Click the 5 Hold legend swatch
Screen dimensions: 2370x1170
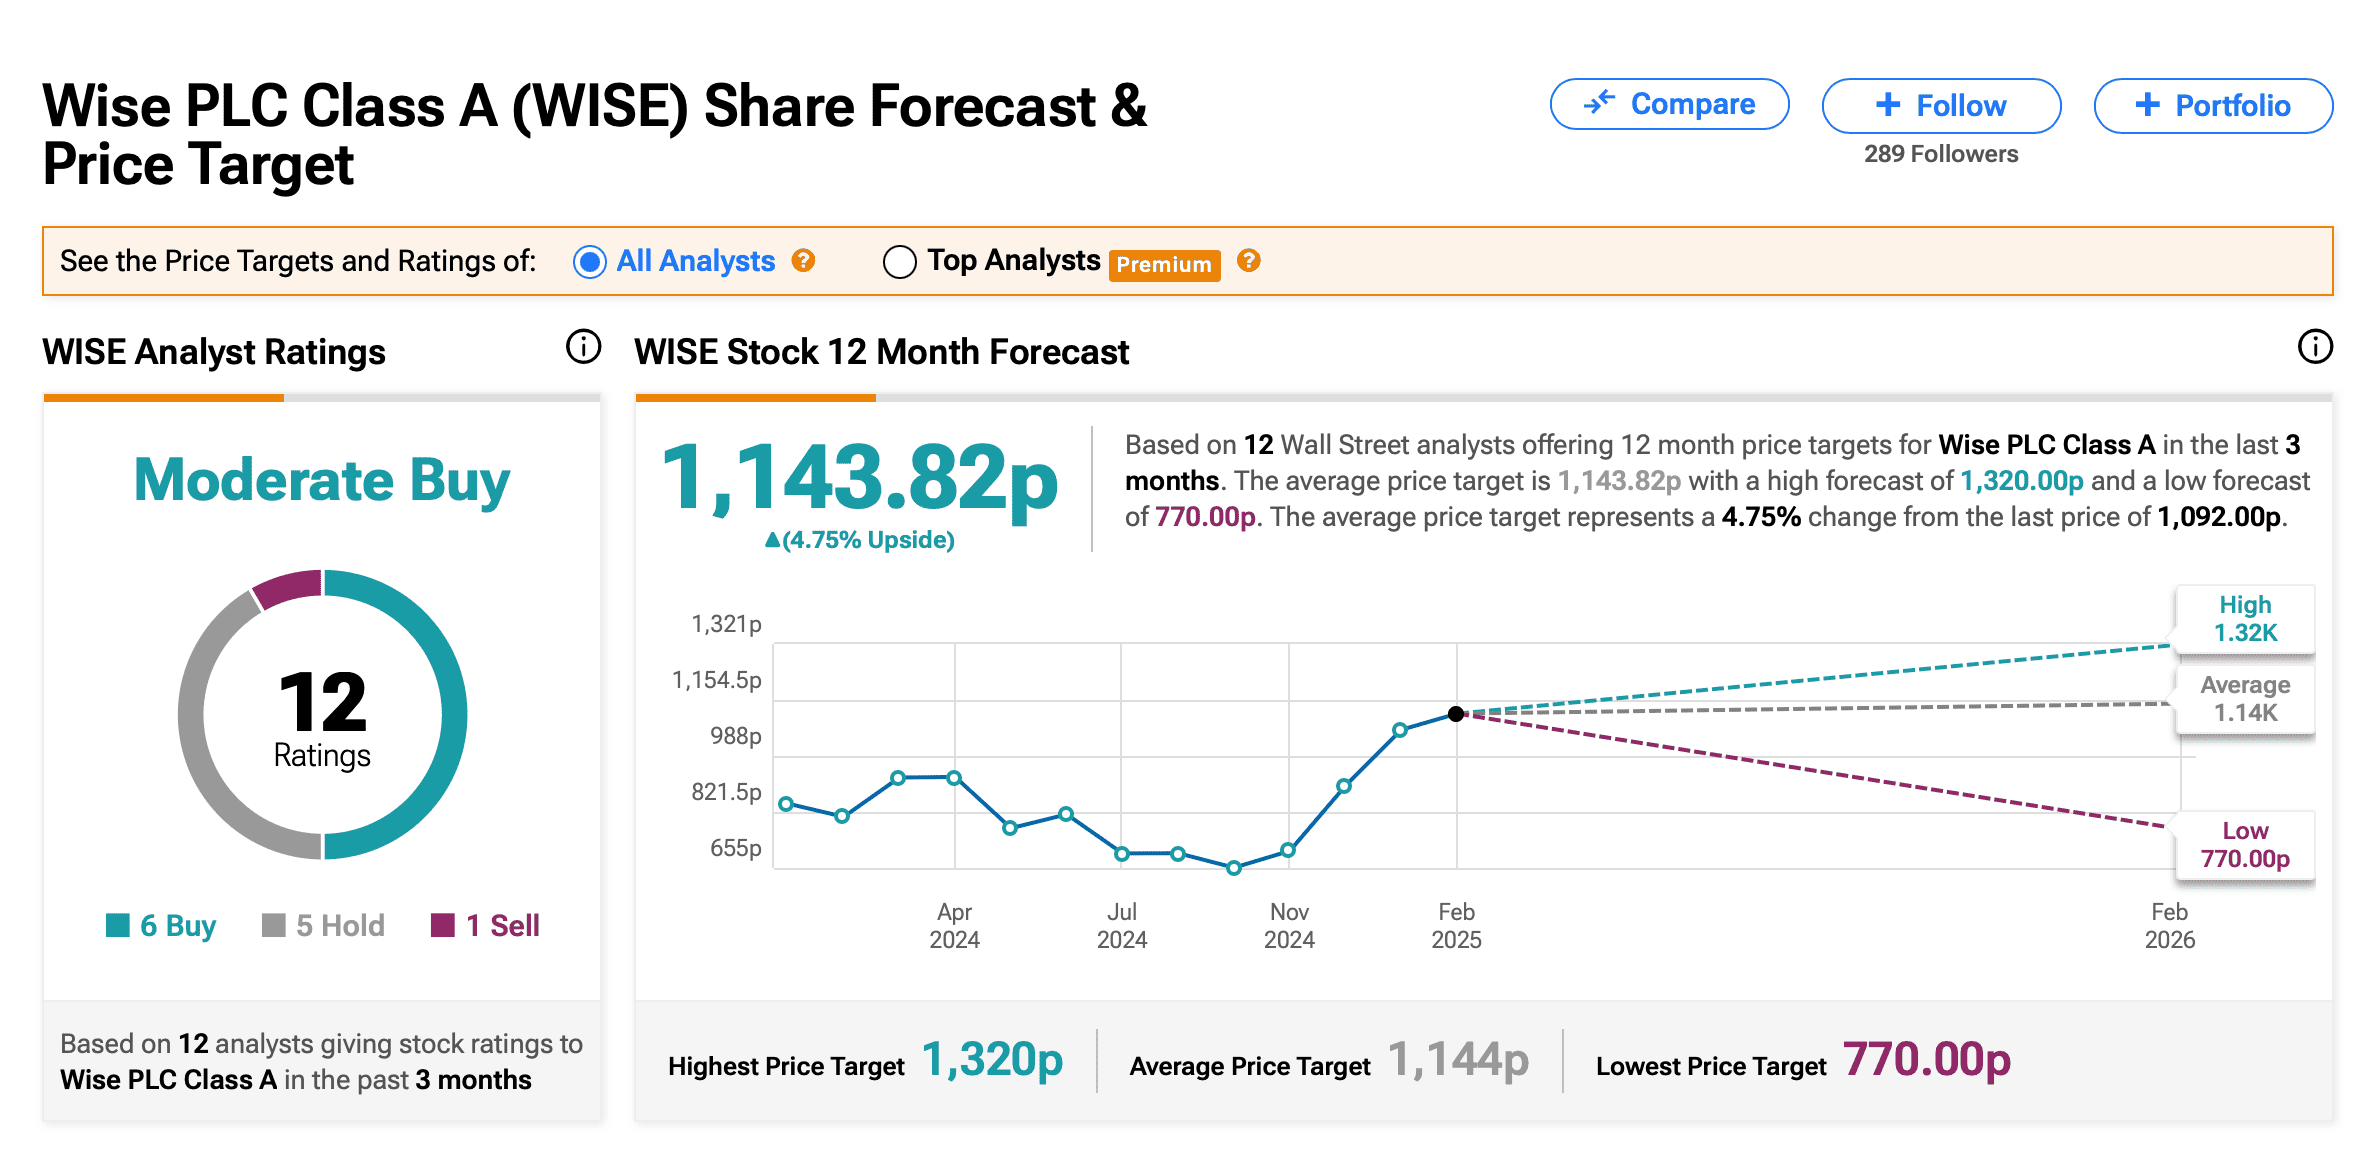[x=273, y=925]
